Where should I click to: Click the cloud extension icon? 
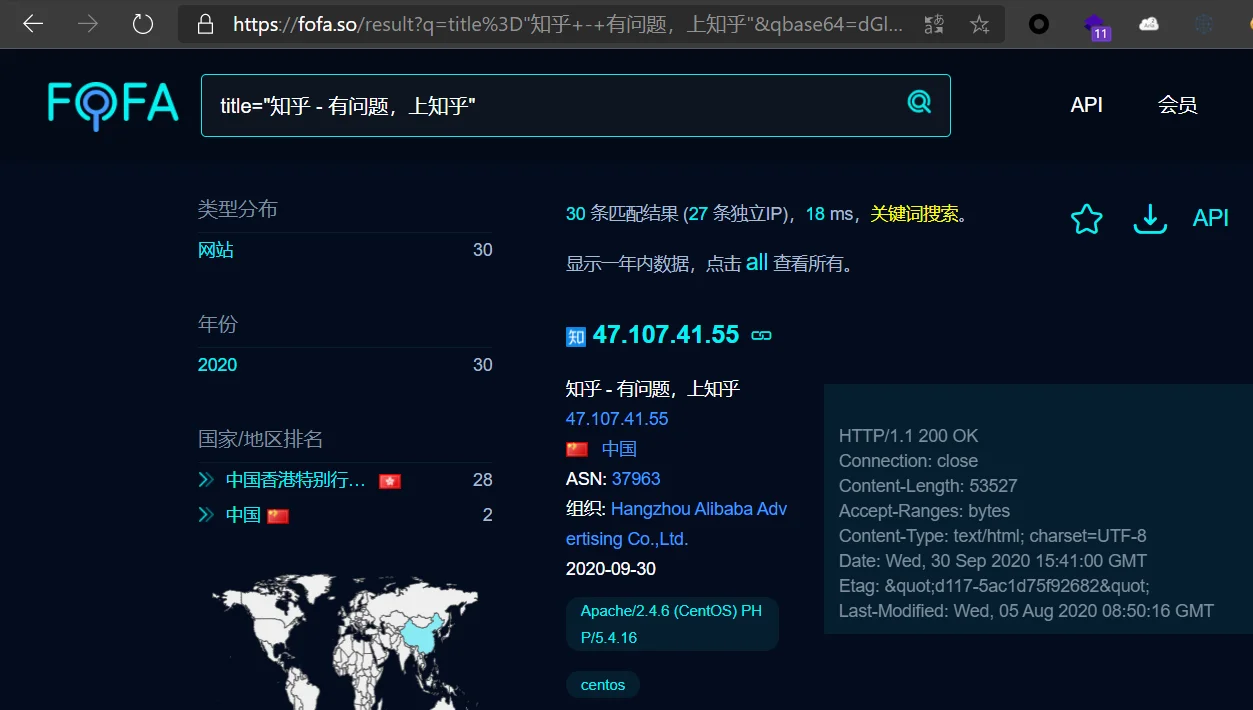1149,24
